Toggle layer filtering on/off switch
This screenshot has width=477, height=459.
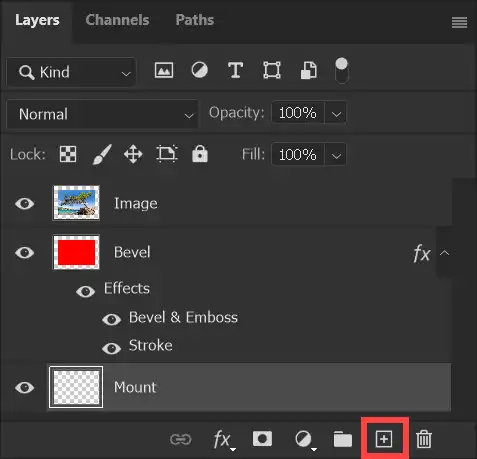click(341, 70)
